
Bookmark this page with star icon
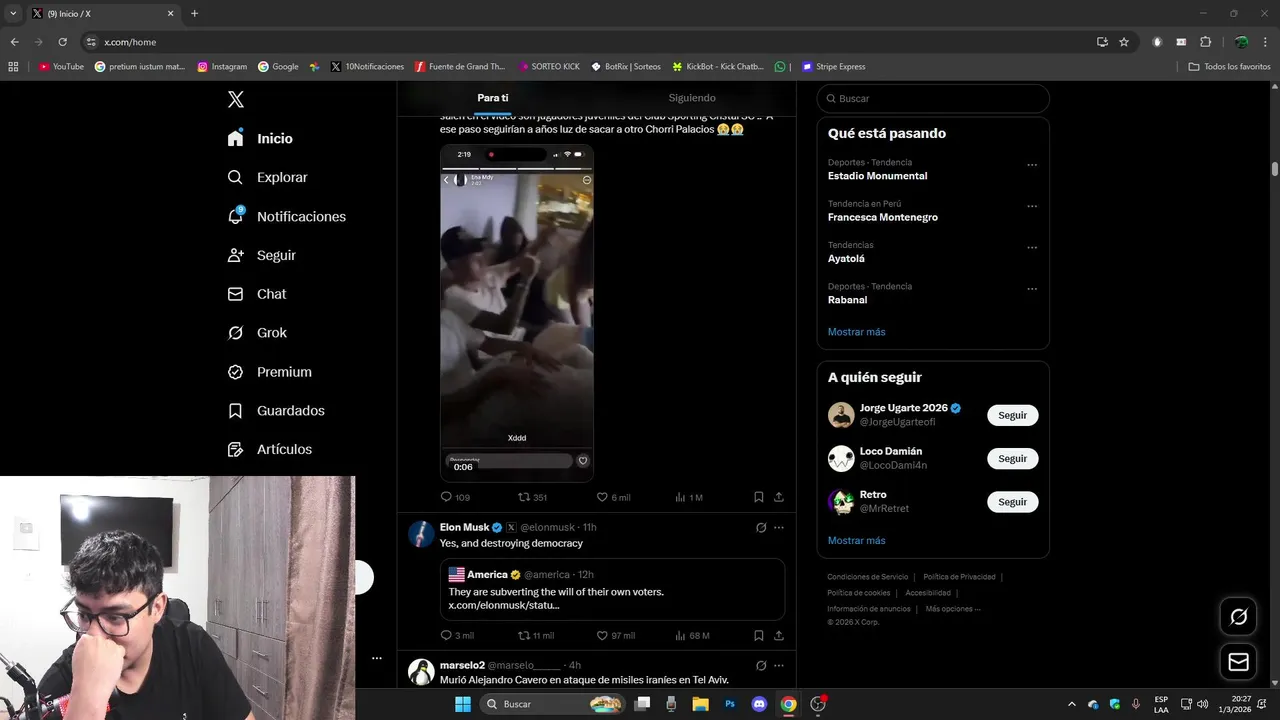tap(1124, 42)
